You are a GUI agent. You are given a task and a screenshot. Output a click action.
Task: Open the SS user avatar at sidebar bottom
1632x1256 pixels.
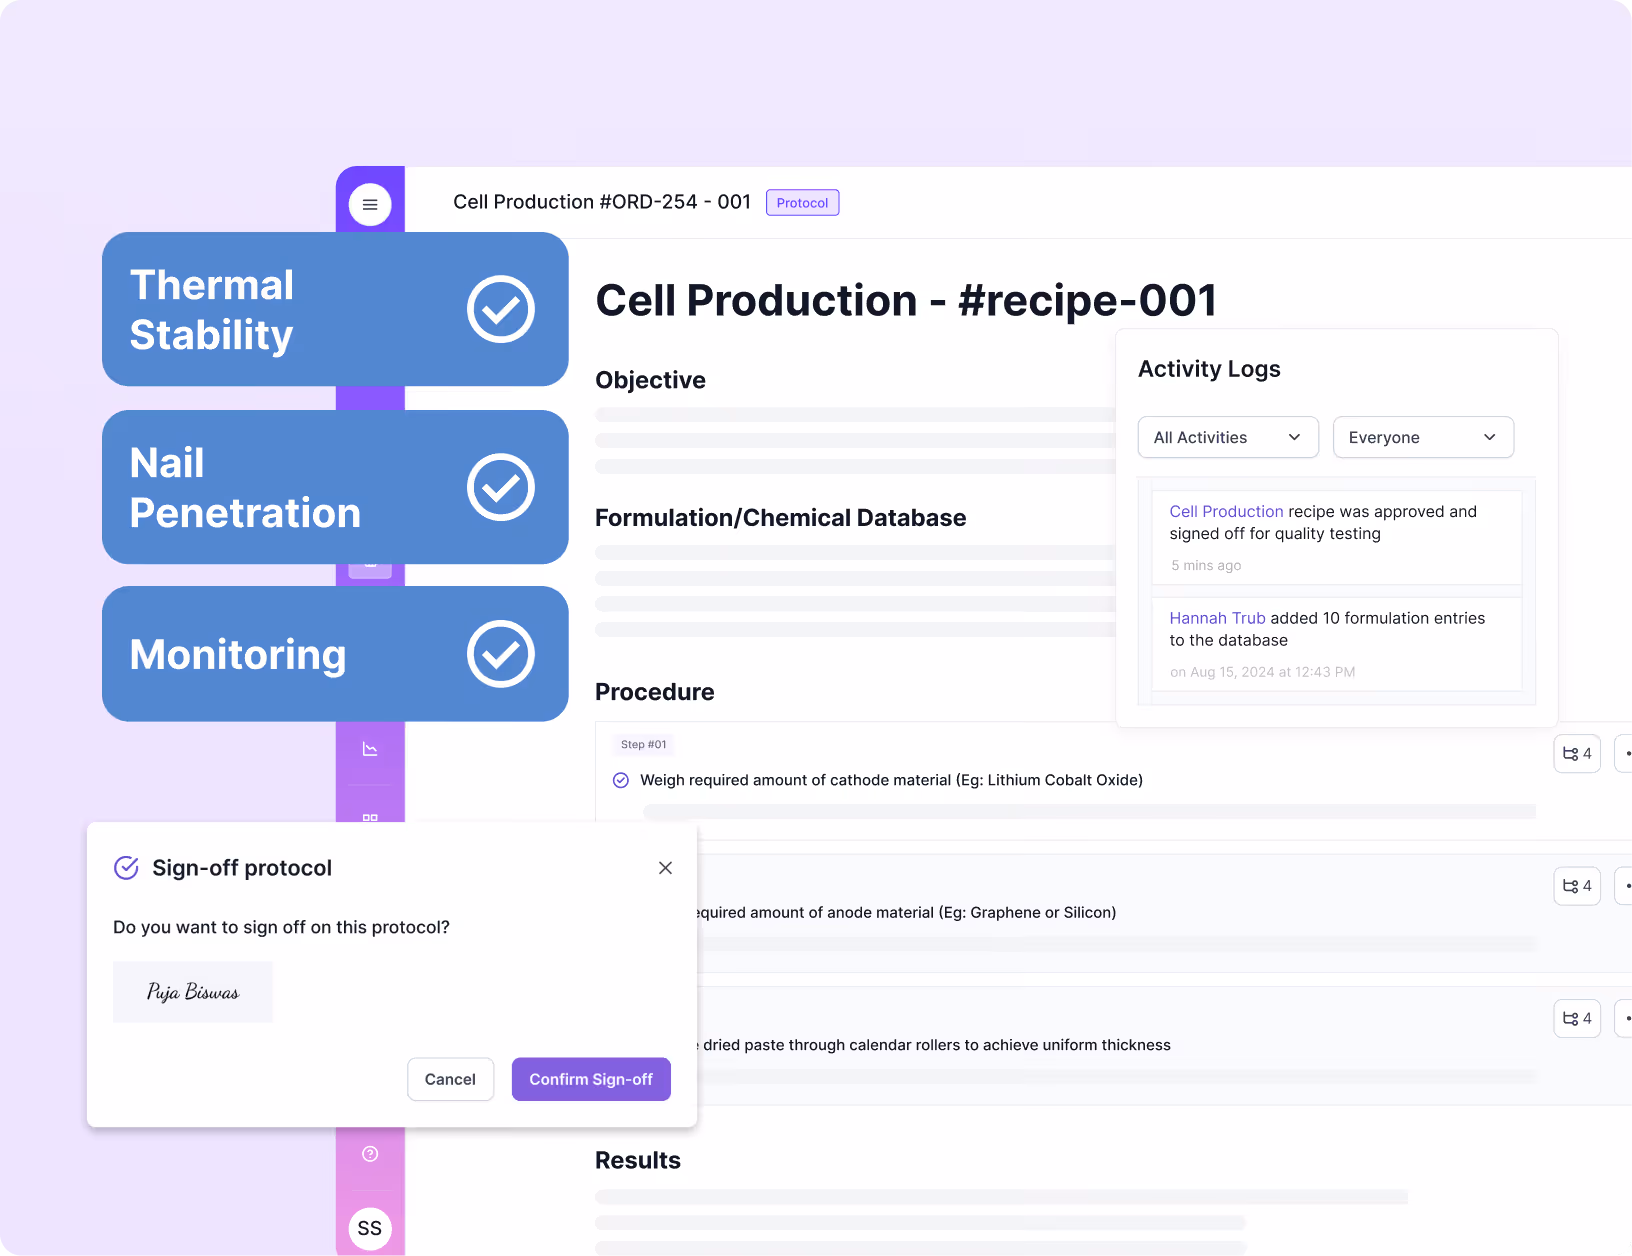(x=370, y=1228)
